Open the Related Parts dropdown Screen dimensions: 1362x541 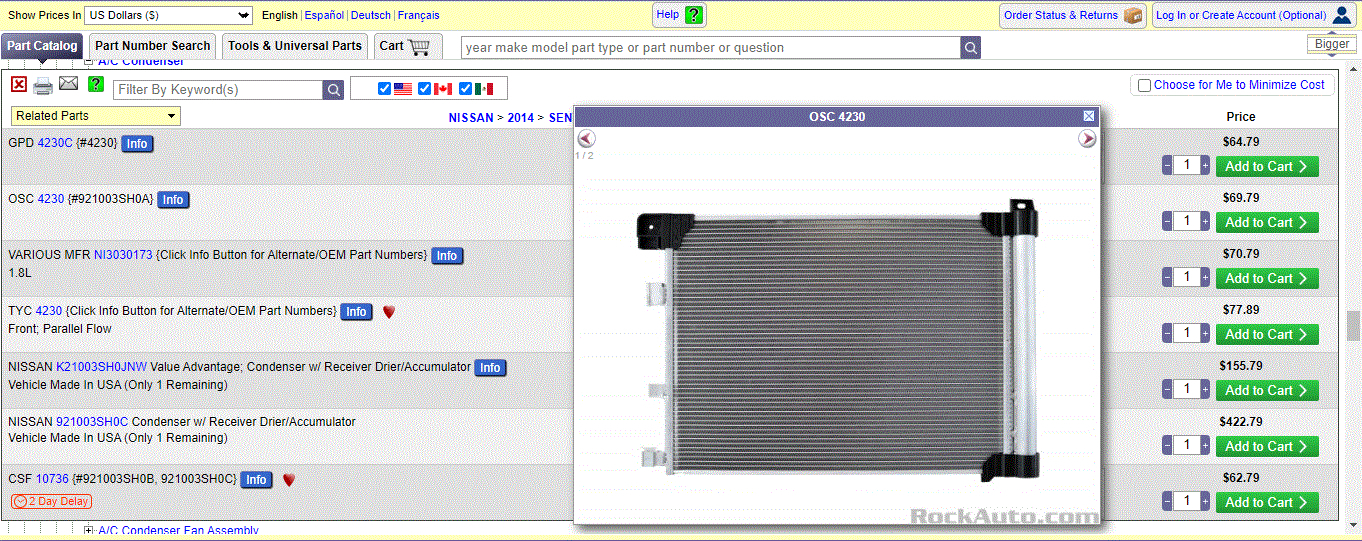point(96,116)
